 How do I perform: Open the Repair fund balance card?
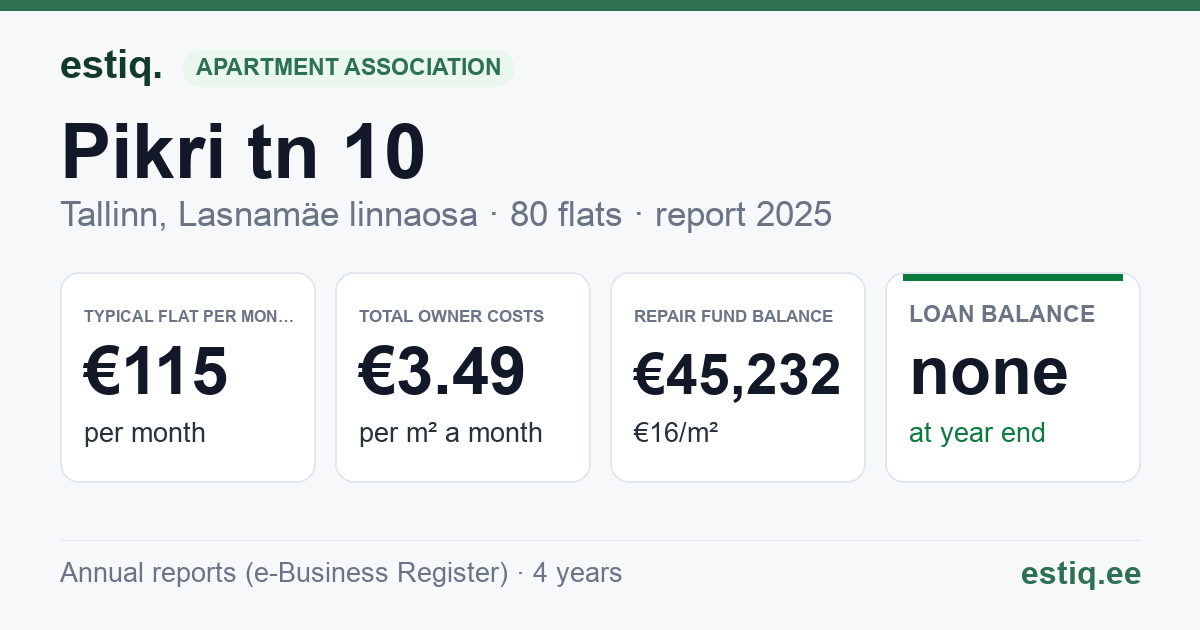(x=738, y=377)
